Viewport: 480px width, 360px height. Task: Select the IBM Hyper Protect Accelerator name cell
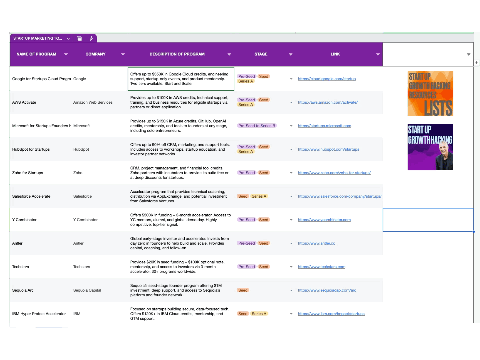pos(40,314)
